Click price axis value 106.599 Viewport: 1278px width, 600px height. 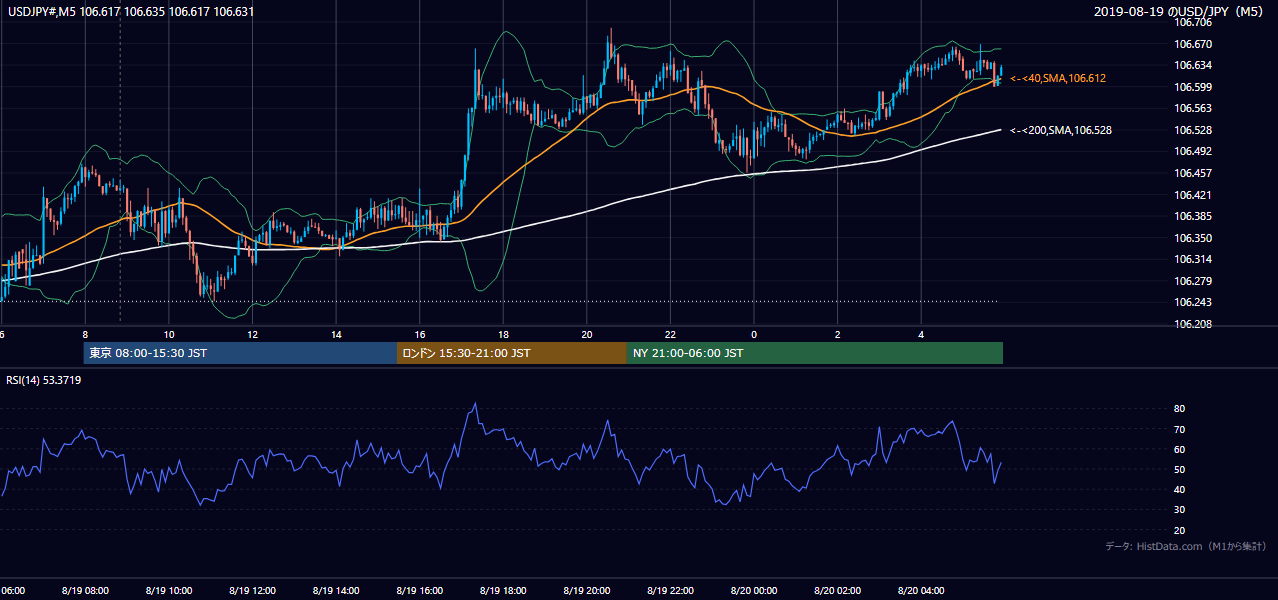click(x=1193, y=87)
